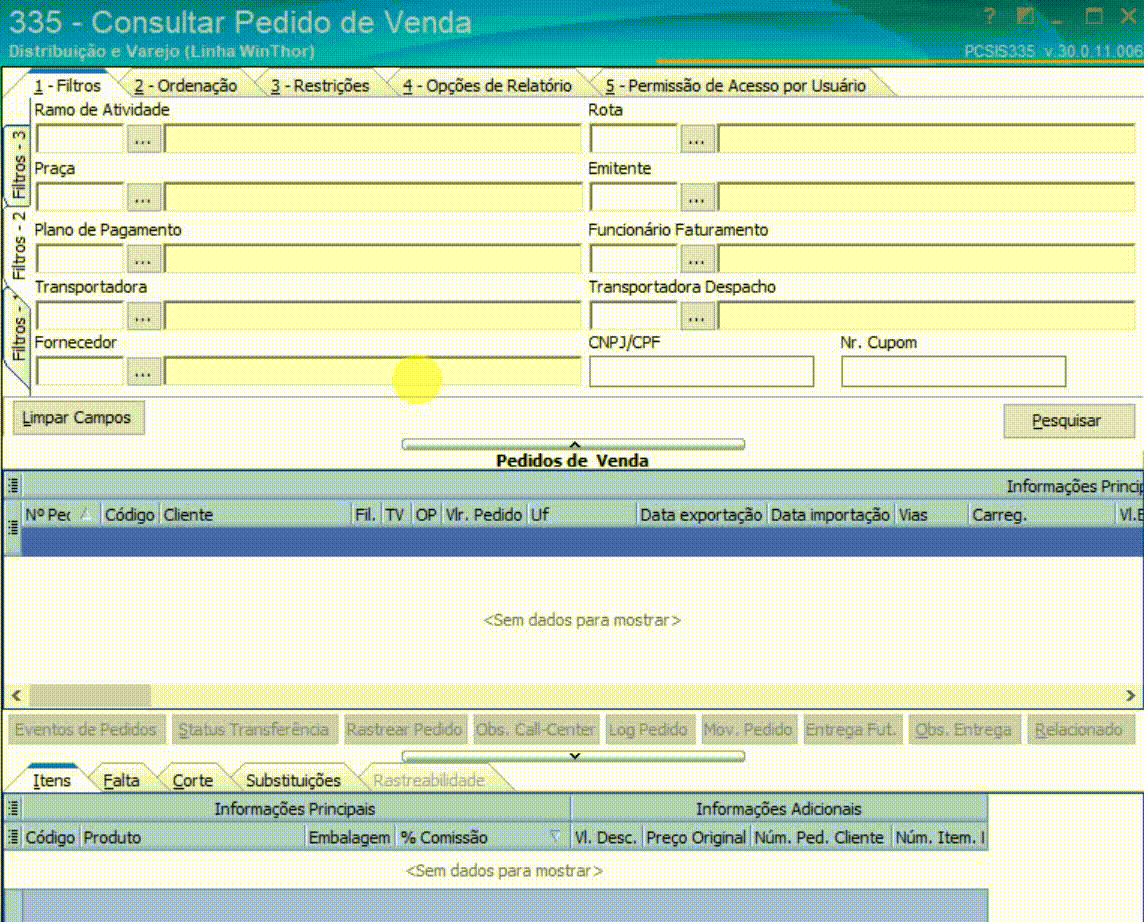Click Data exportação column header
Viewport: 1144px width, 922px height.
(701, 514)
